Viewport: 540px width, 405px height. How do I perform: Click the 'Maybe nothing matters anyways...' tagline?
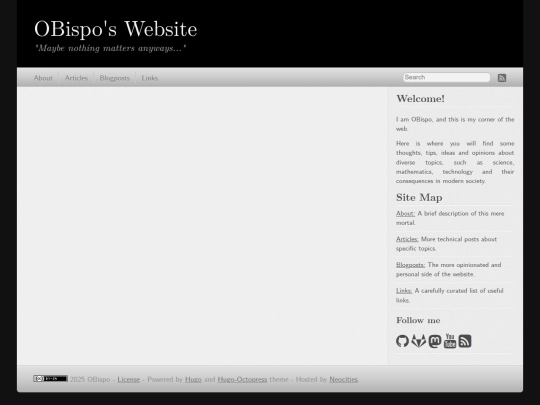pyautogui.click(x=111, y=48)
